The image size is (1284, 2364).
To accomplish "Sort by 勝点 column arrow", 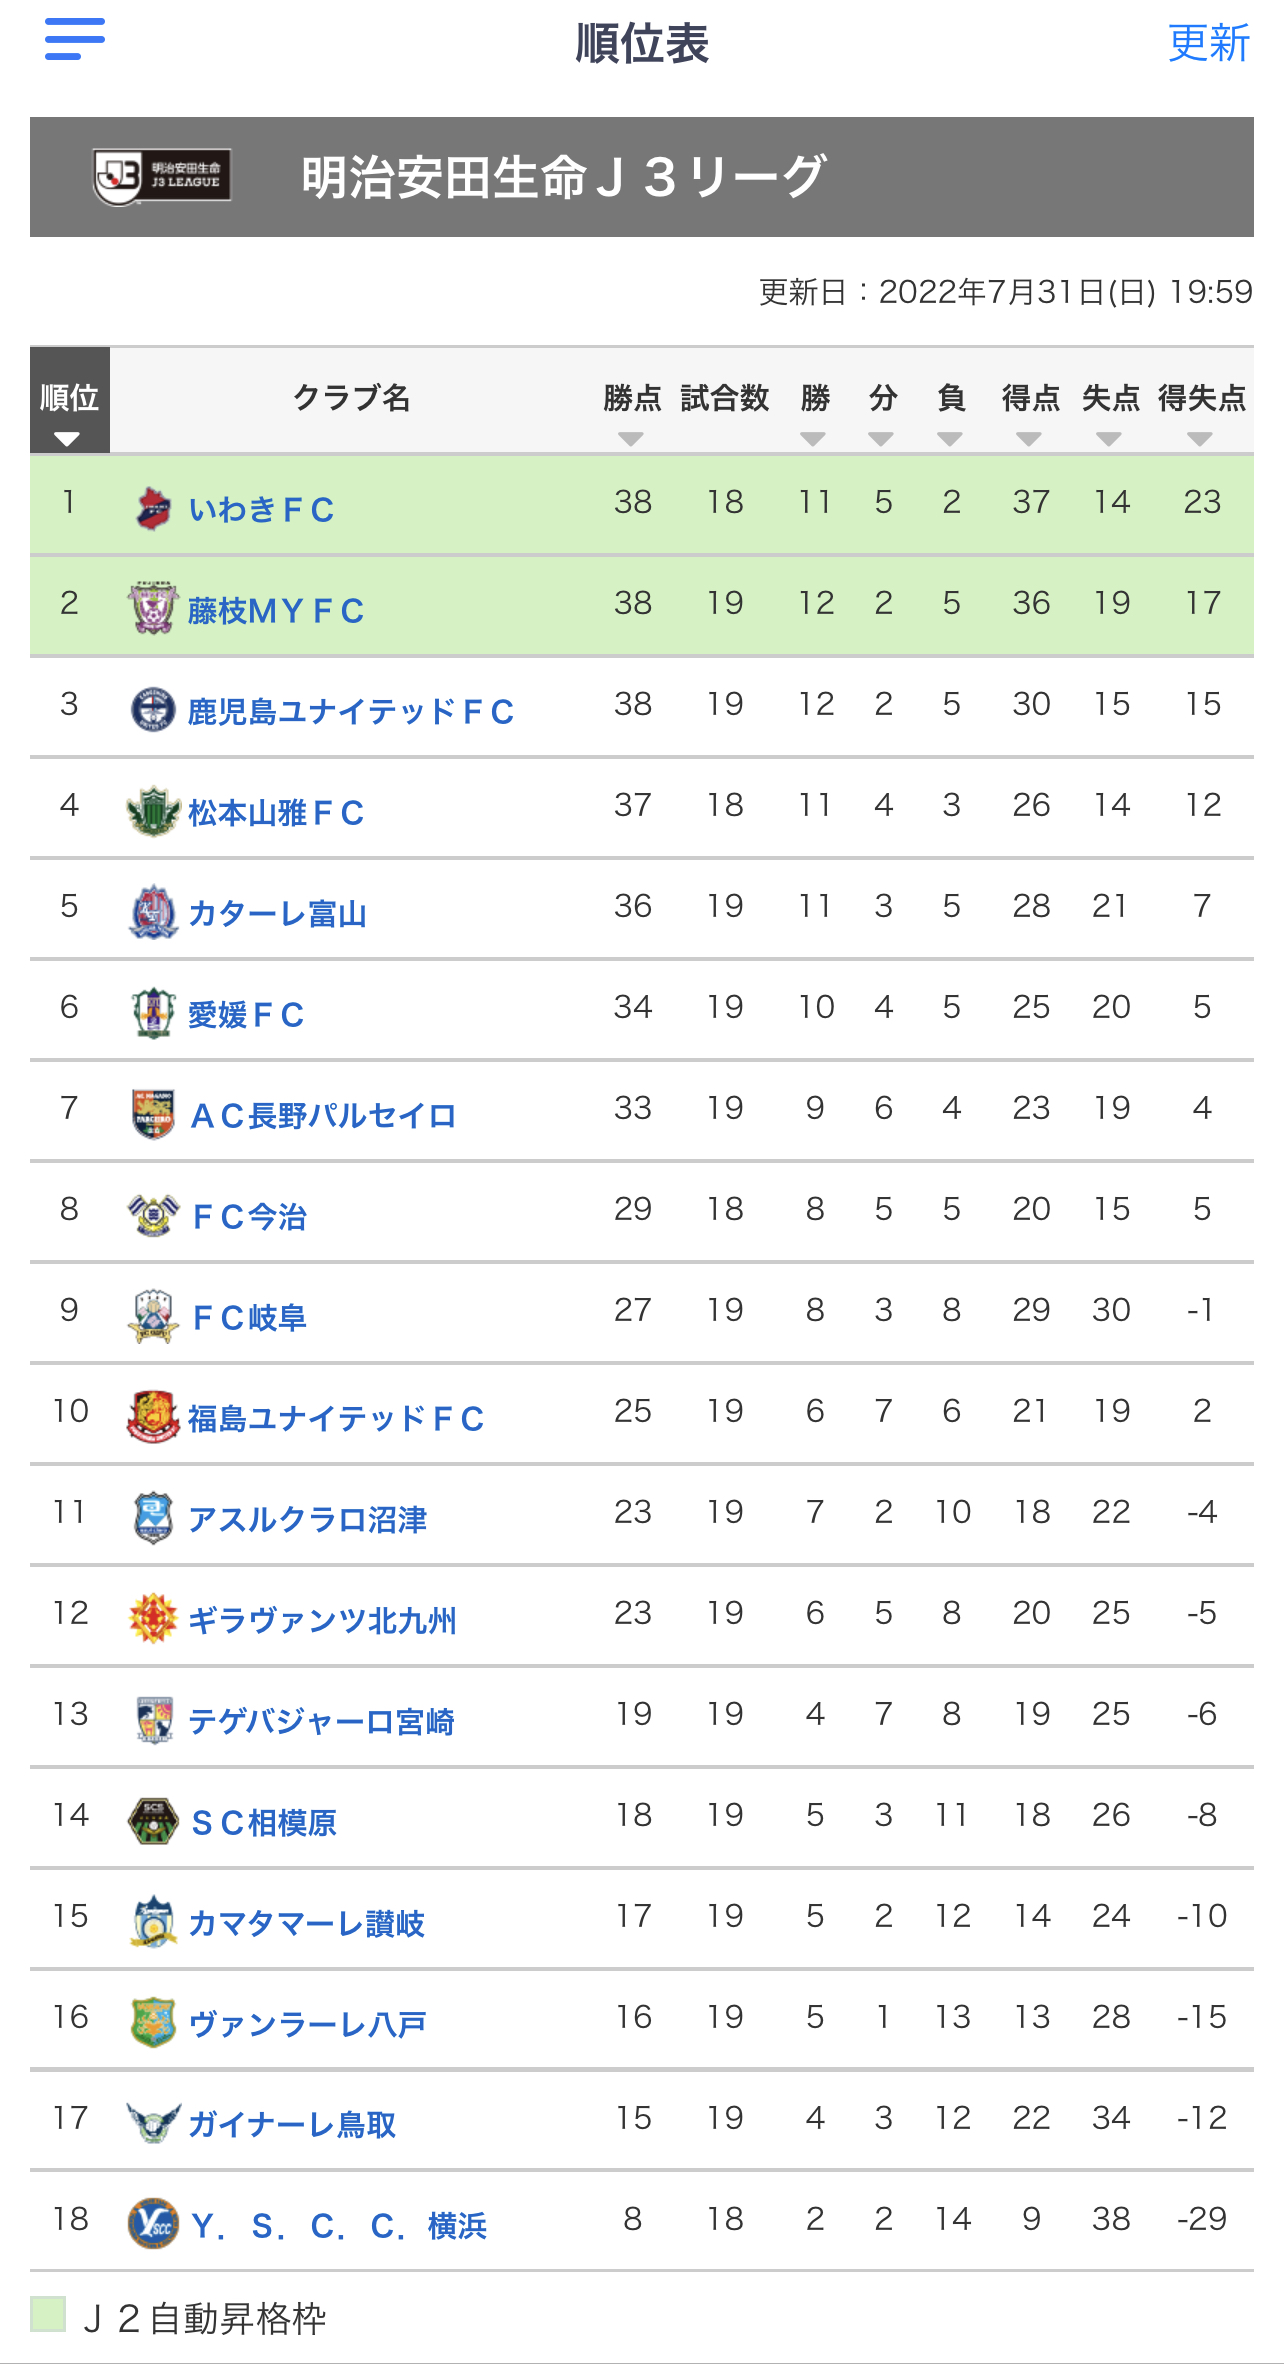I will pos(631,439).
